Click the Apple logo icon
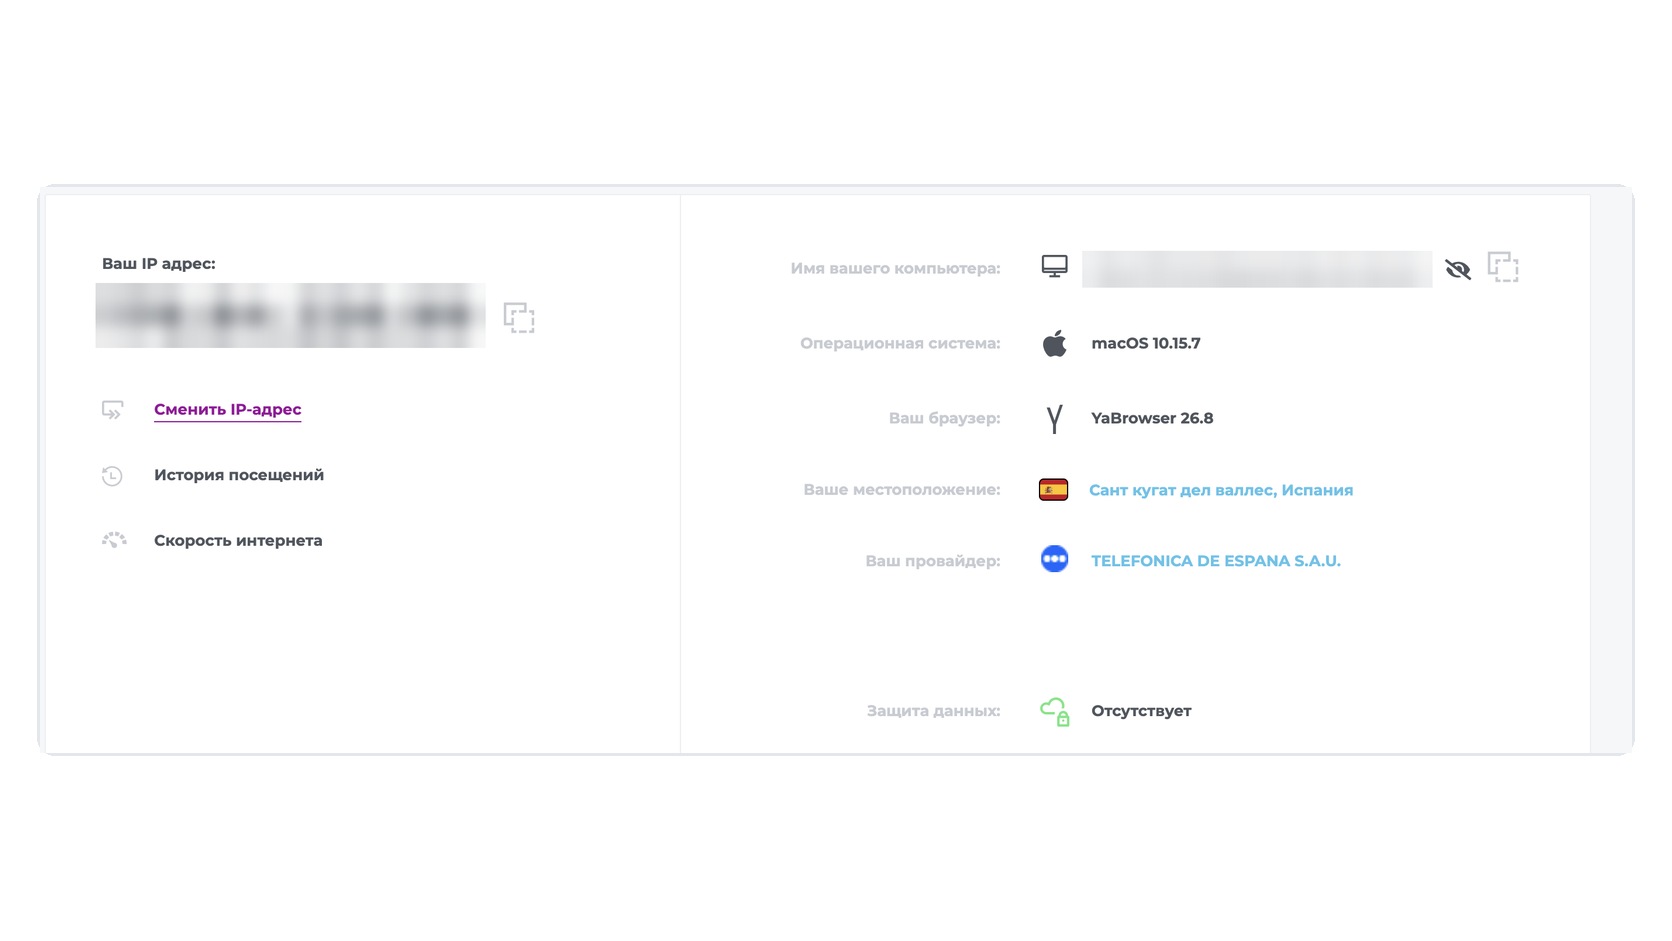 coord(1054,343)
